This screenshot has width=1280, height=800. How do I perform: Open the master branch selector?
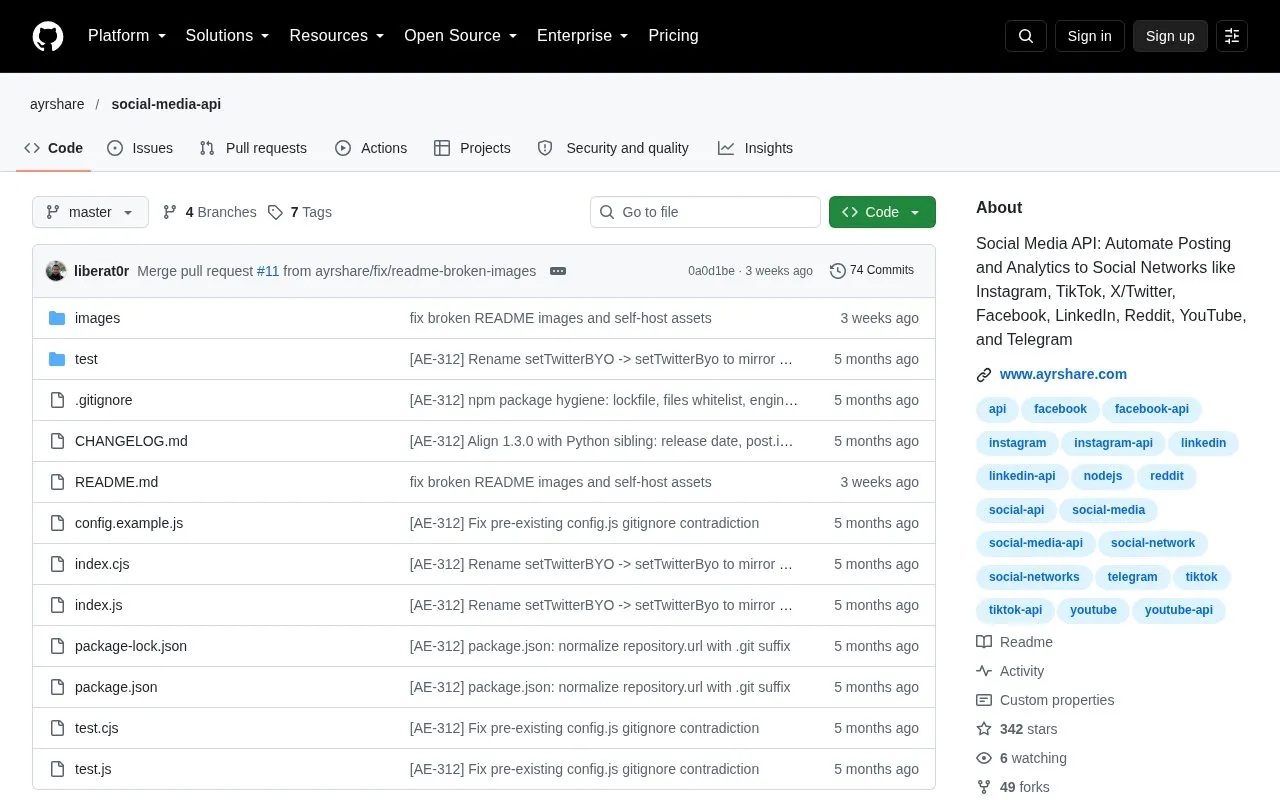[x=90, y=212]
